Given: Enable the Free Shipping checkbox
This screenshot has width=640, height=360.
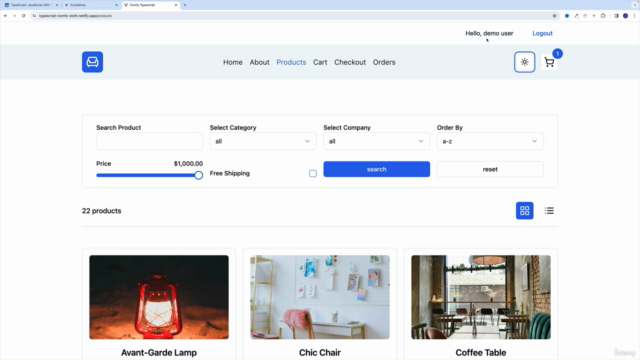Looking at the screenshot, I should coord(313,173).
